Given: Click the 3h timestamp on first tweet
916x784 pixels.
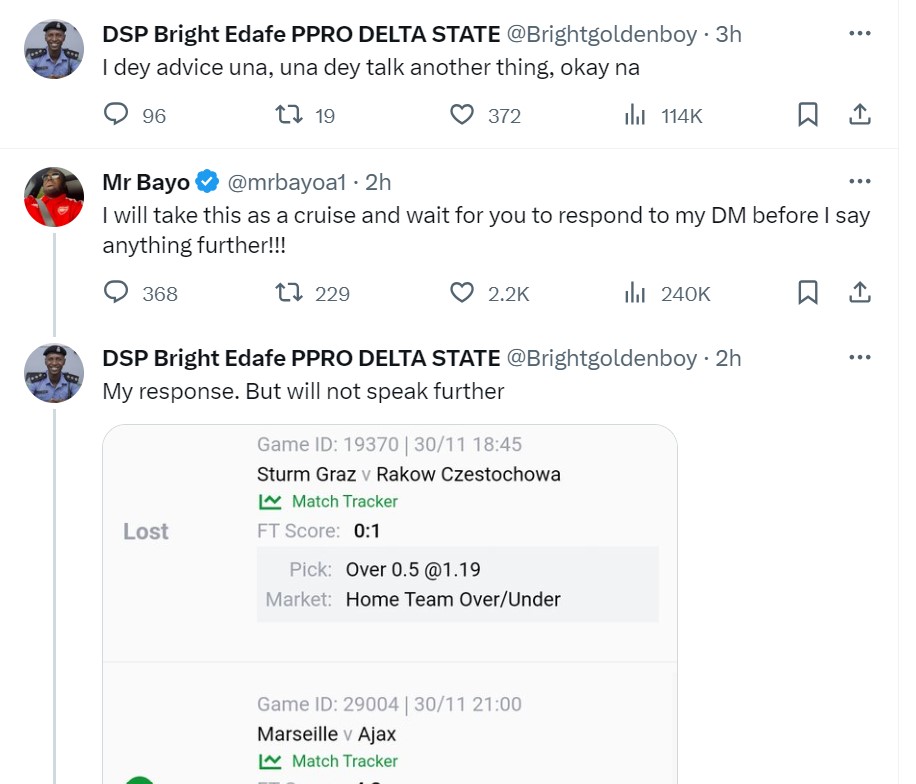Looking at the screenshot, I should [729, 34].
